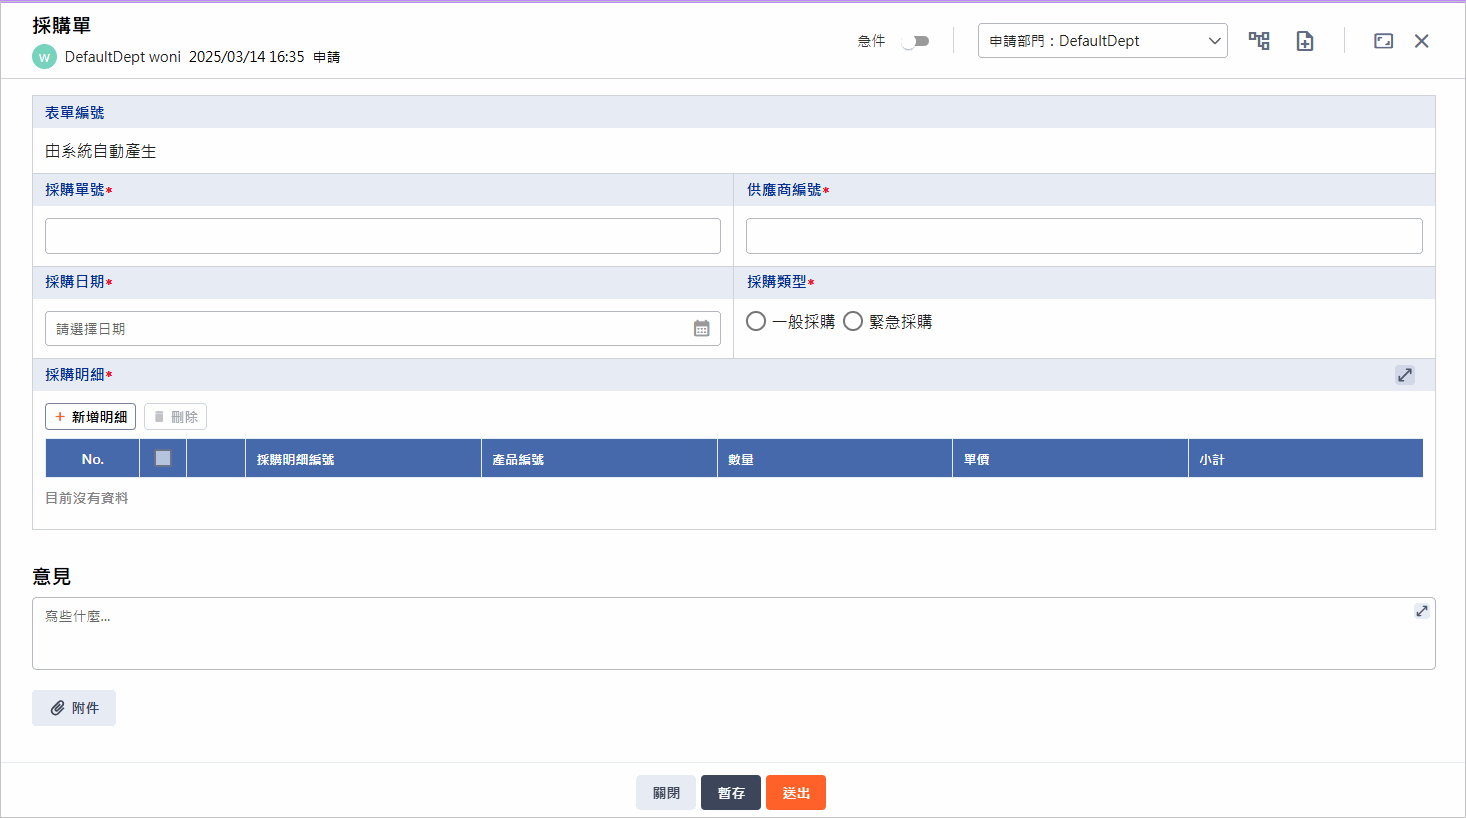Screen dimensions: 1466x818
Task: Expand the 採購明細 table to full view
Action: click(1404, 375)
